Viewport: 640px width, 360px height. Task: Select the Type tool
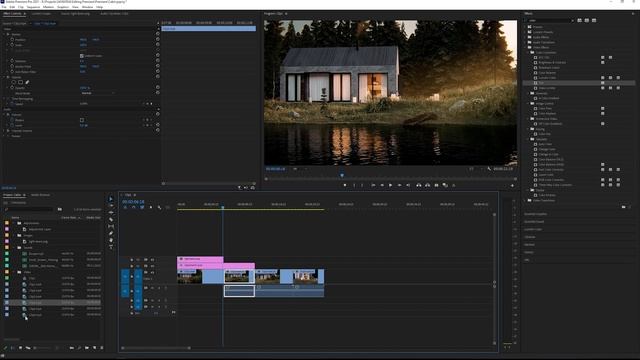[x=111, y=247]
